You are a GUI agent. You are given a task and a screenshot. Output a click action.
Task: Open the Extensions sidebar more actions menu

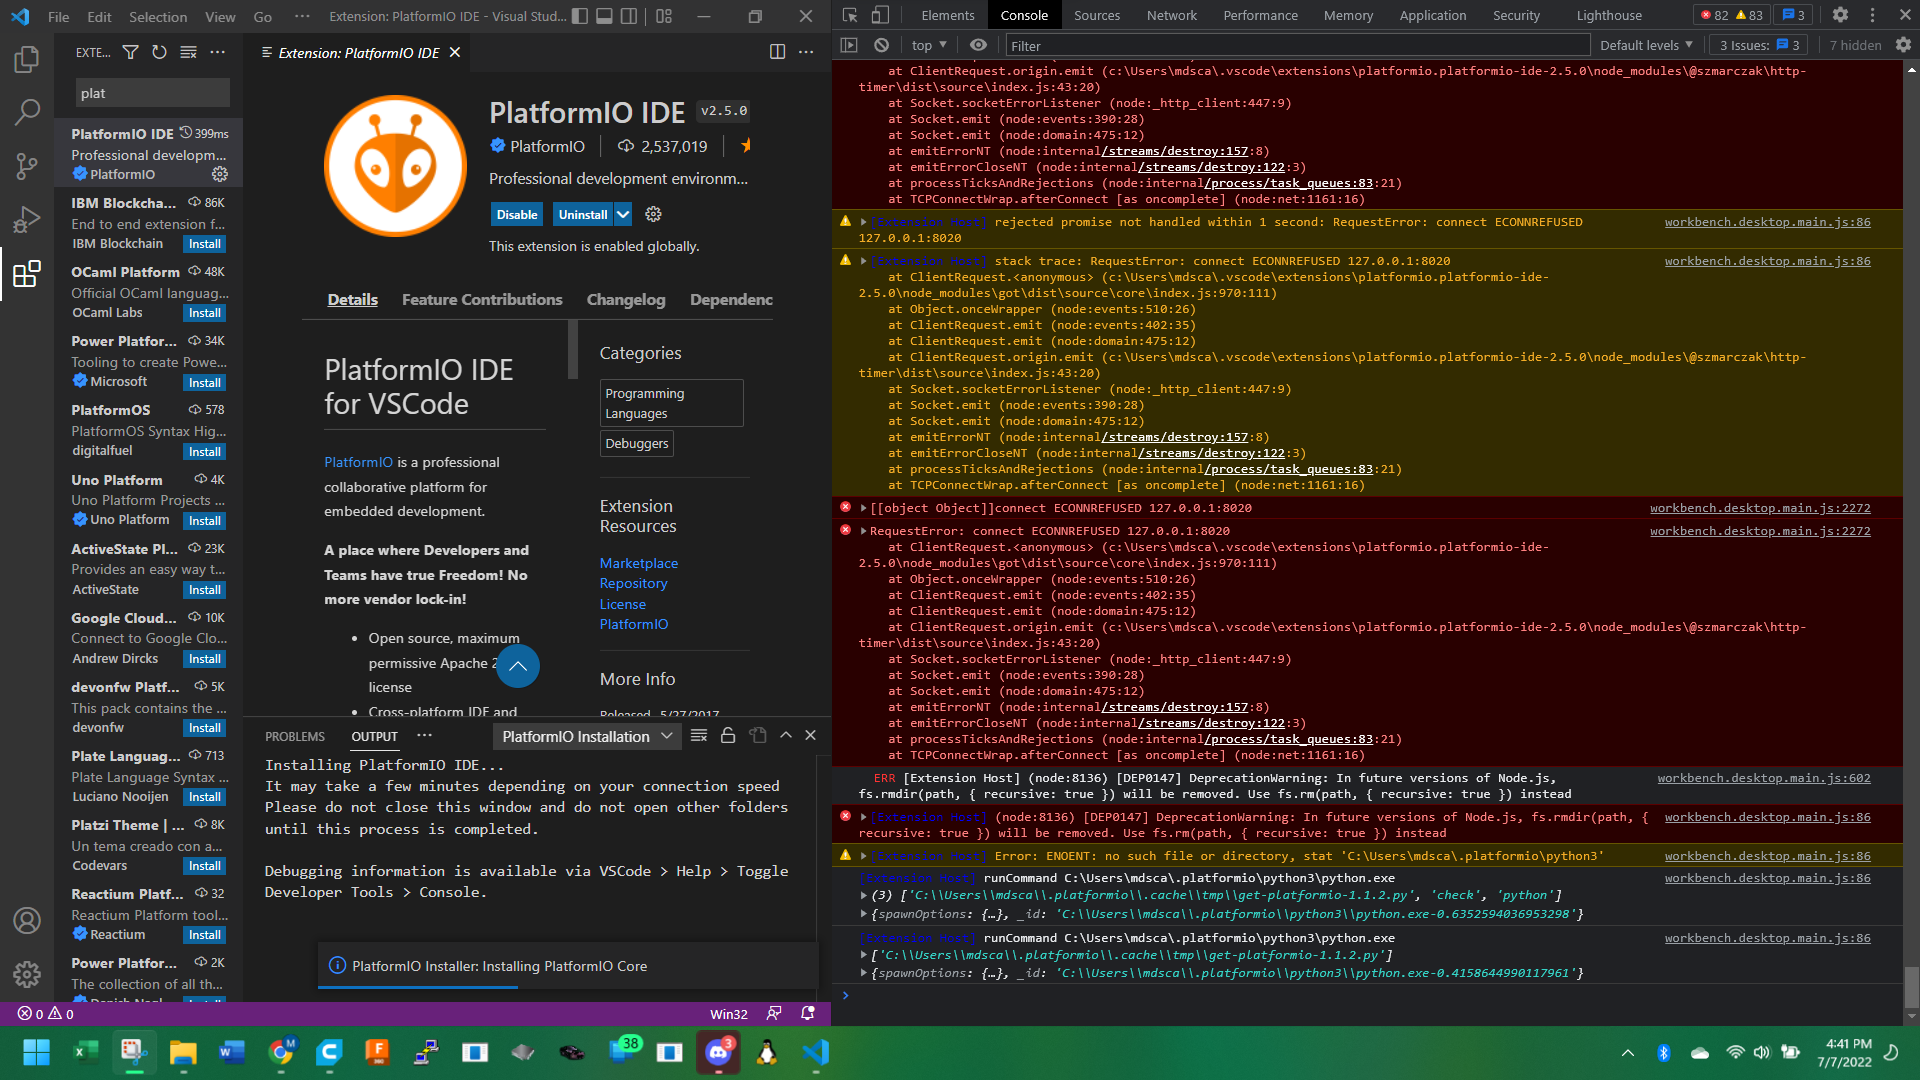click(x=218, y=52)
